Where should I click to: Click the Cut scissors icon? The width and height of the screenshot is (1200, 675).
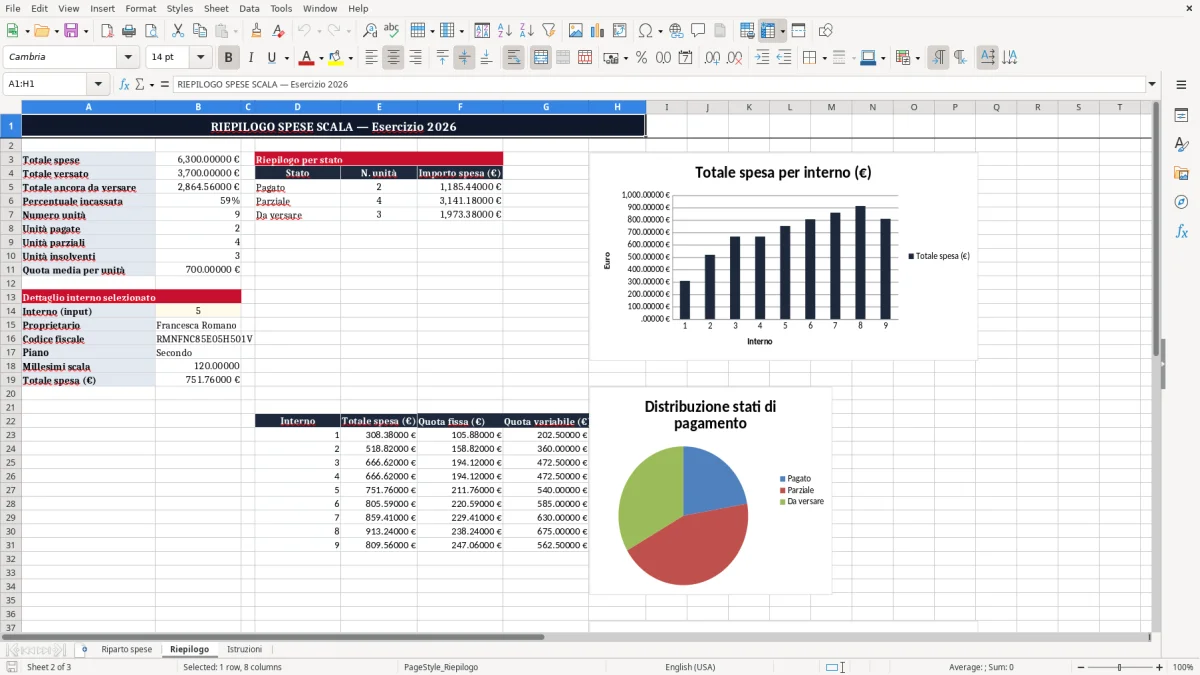pos(177,31)
